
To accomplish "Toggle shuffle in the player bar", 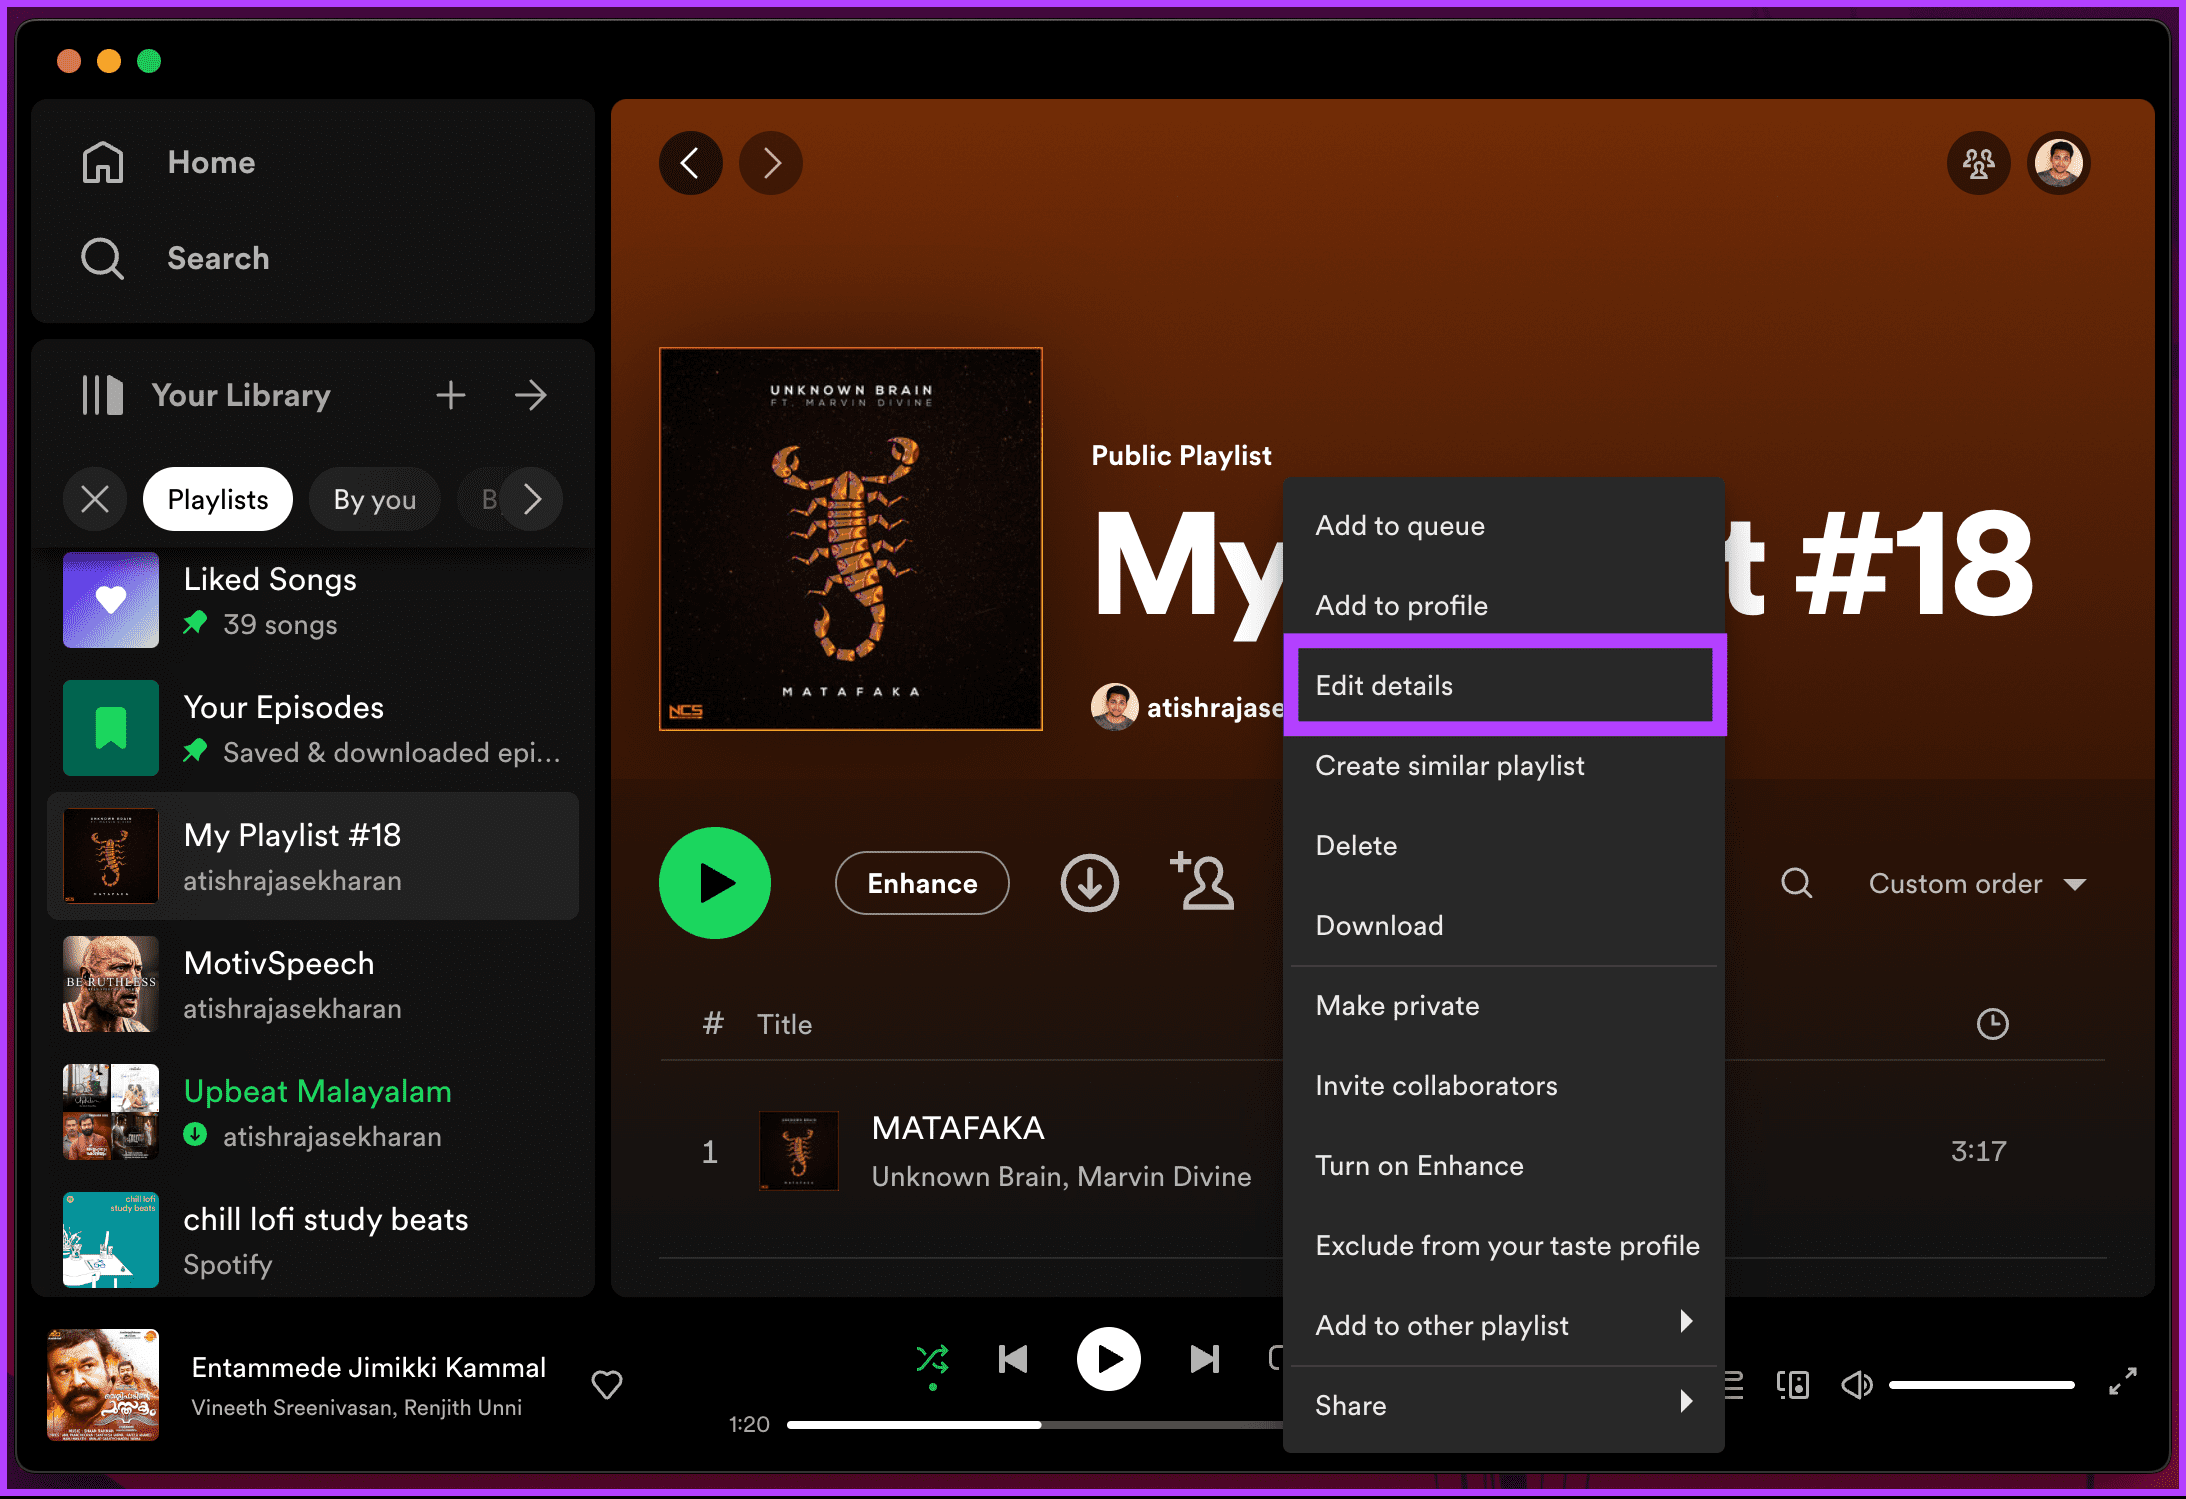I will [932, 1359].
